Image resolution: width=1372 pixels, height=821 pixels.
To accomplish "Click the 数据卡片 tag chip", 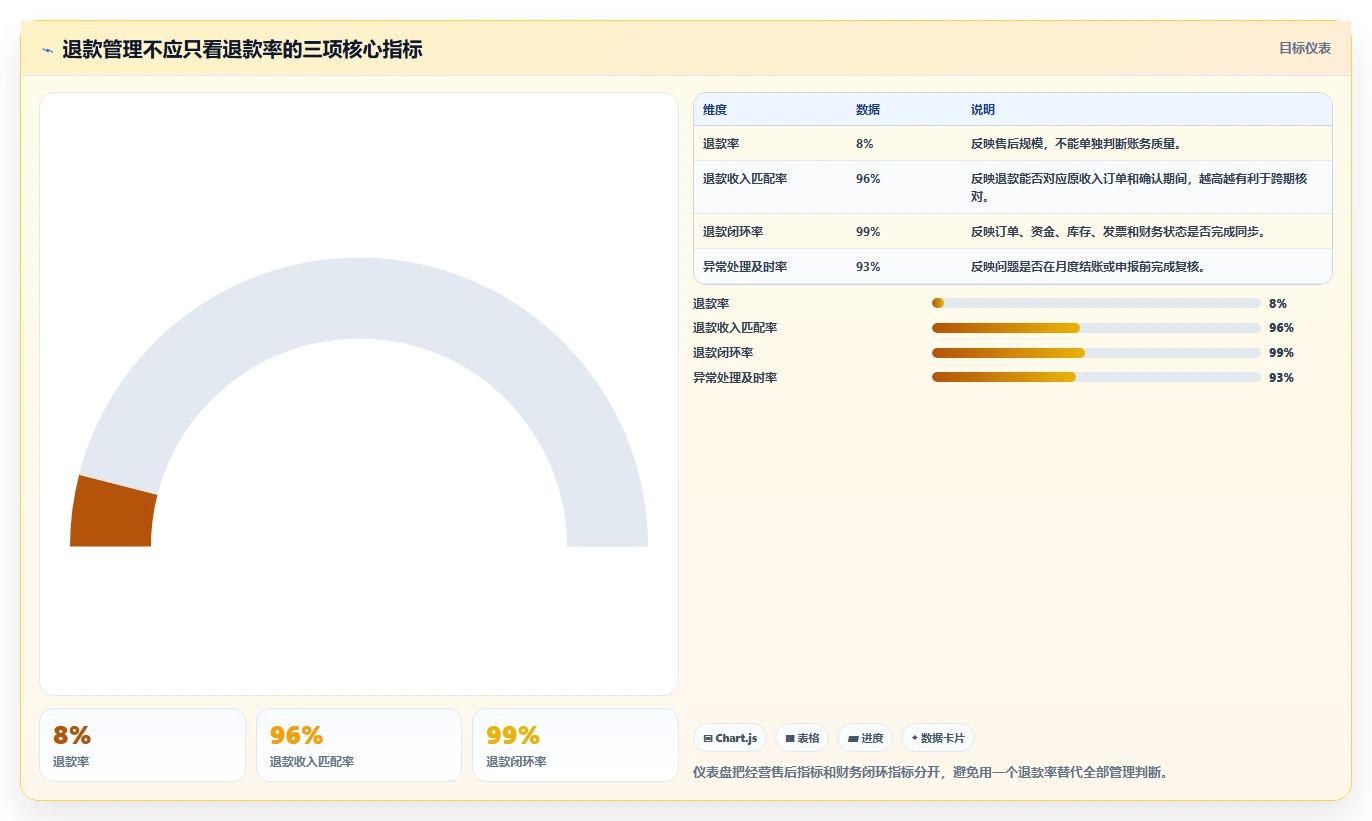I will pos(938,738).
